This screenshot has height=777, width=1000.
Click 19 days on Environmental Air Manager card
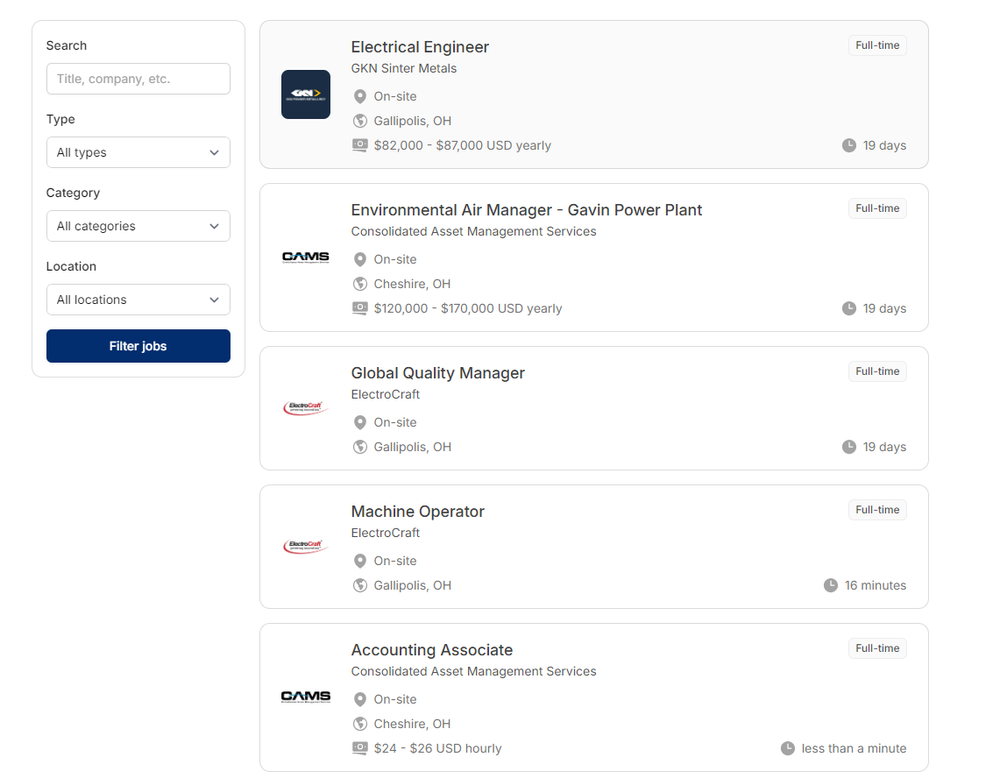coord(885,309)
